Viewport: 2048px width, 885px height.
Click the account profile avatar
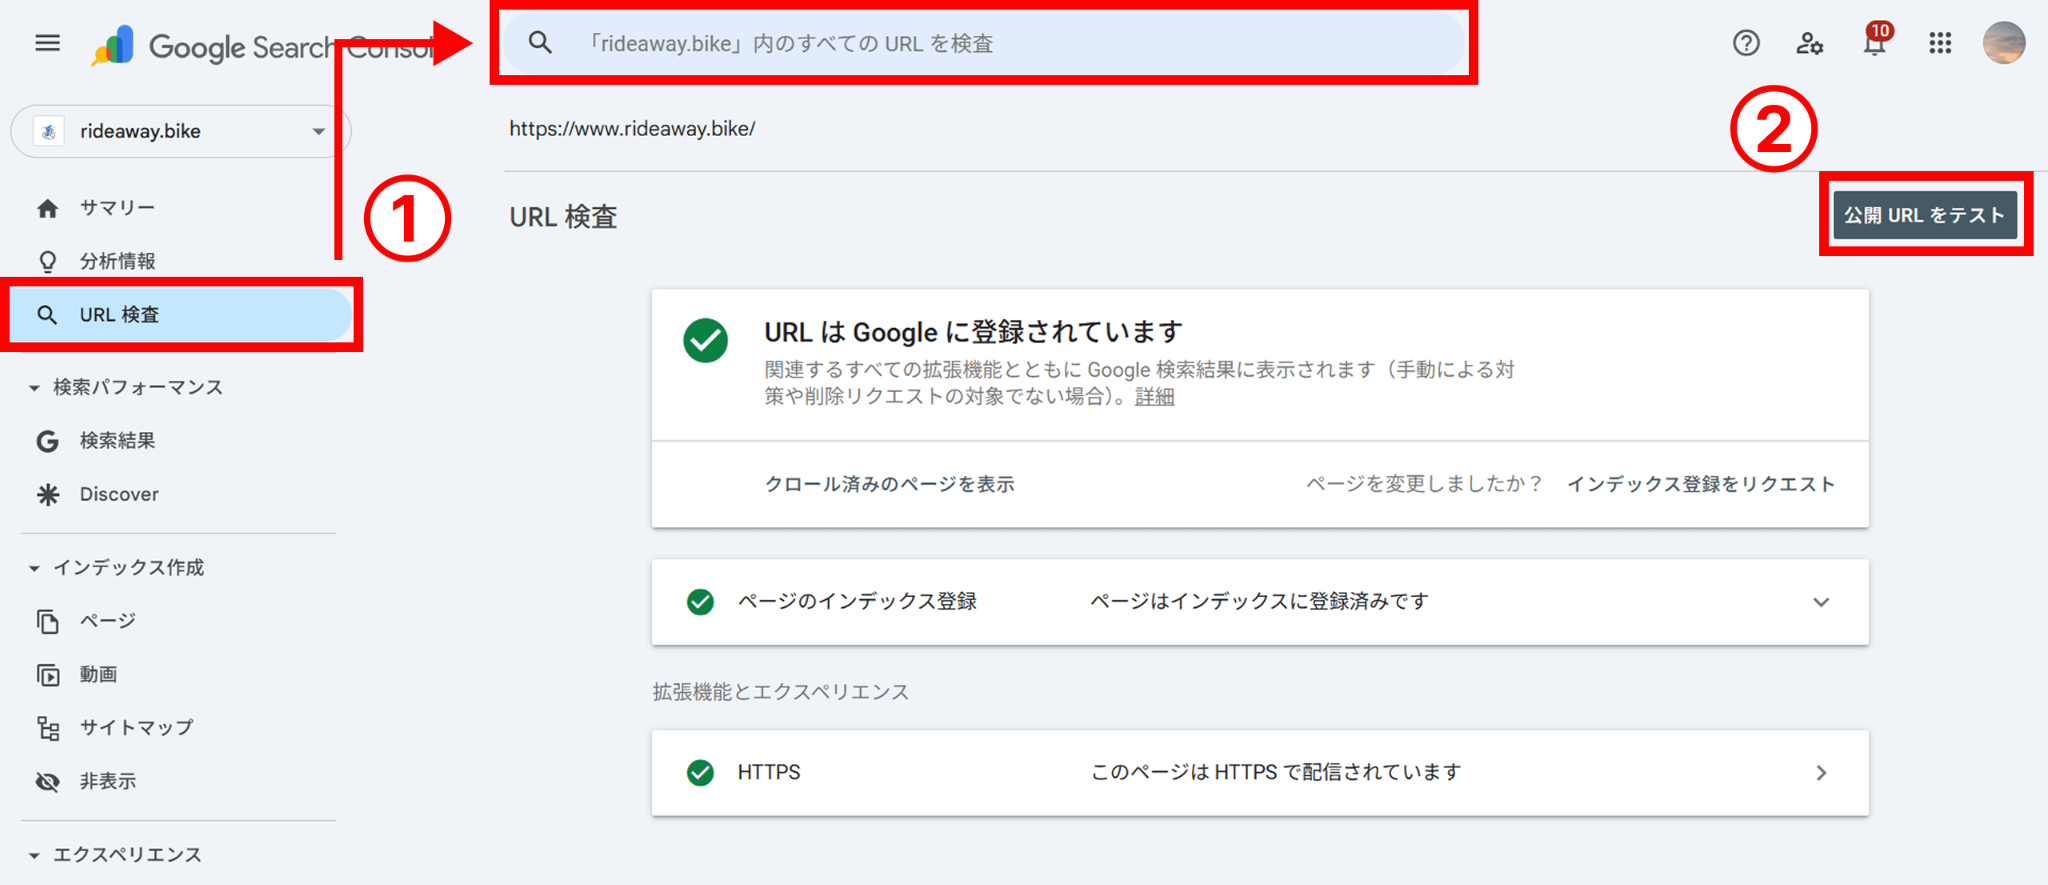(x=2003, y=43)
